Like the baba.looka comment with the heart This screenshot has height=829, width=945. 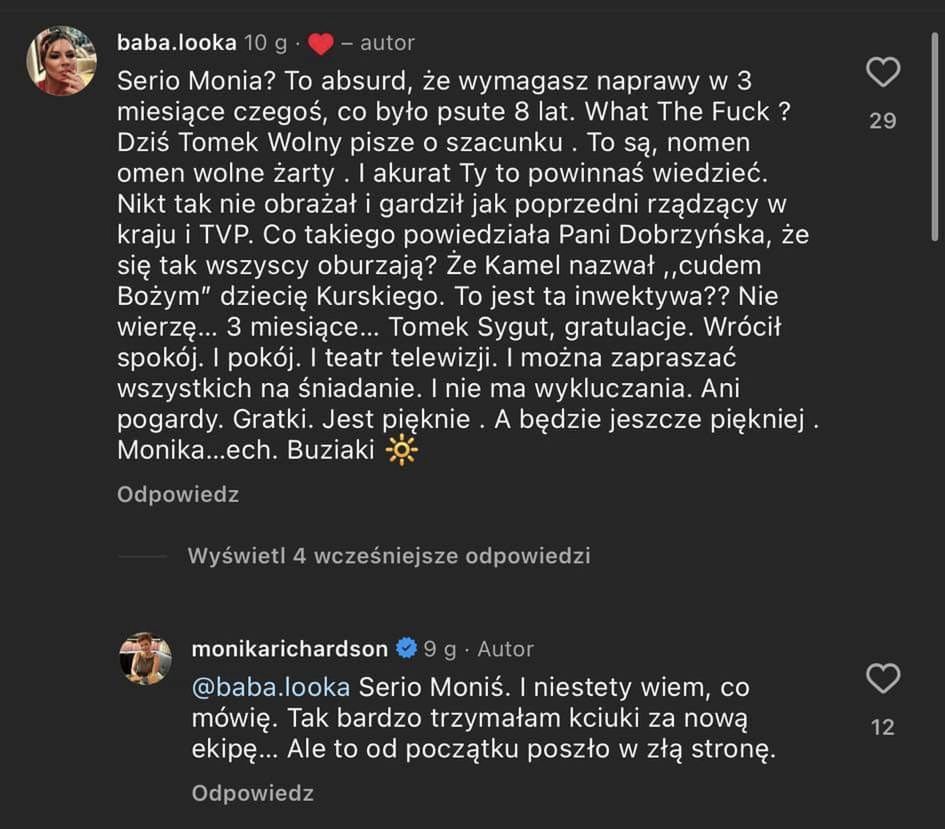[882, 73]
